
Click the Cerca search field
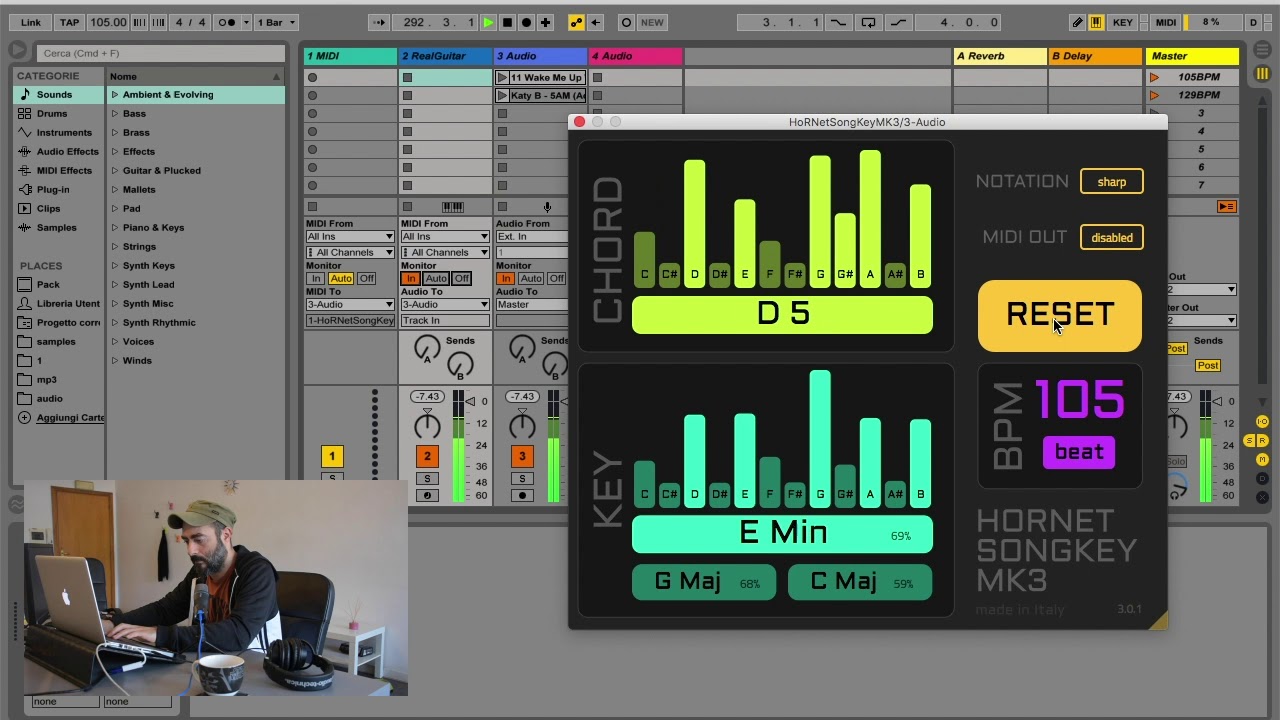[x=160, y=53]
